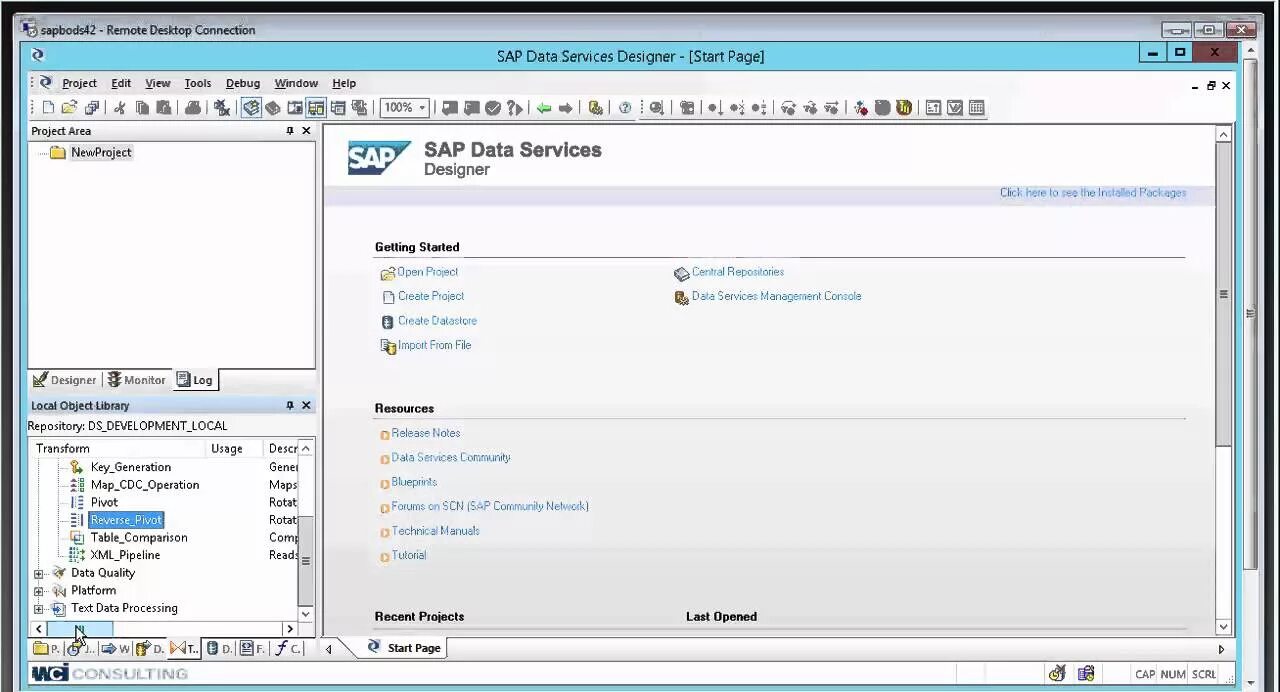Click the Import From File link
1280x692 pixels.
[434, 345]
